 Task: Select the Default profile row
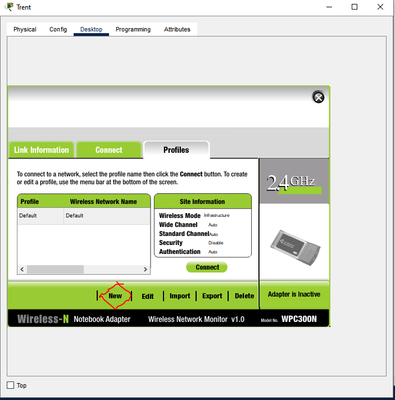84,216
